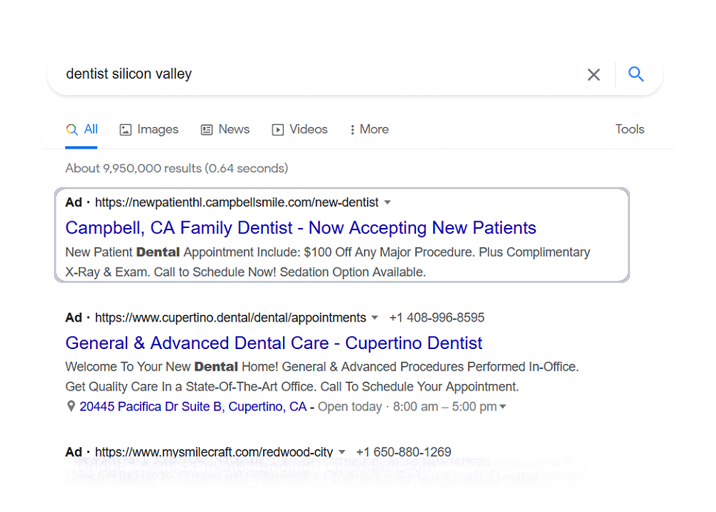Screen dimensions: 716x512
Task: Open the General & Advanced Dental Care link
Action: pos(274,343)
